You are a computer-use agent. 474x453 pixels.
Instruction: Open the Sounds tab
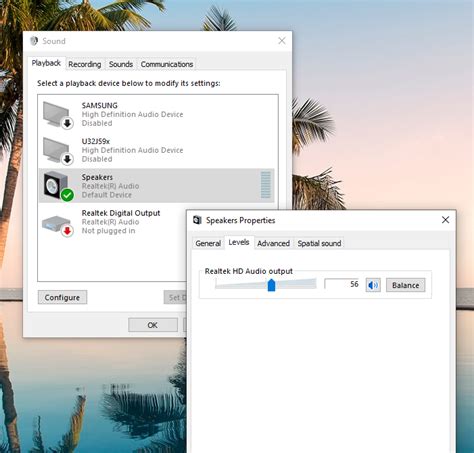pyautogui.click(x=121, y=64)
